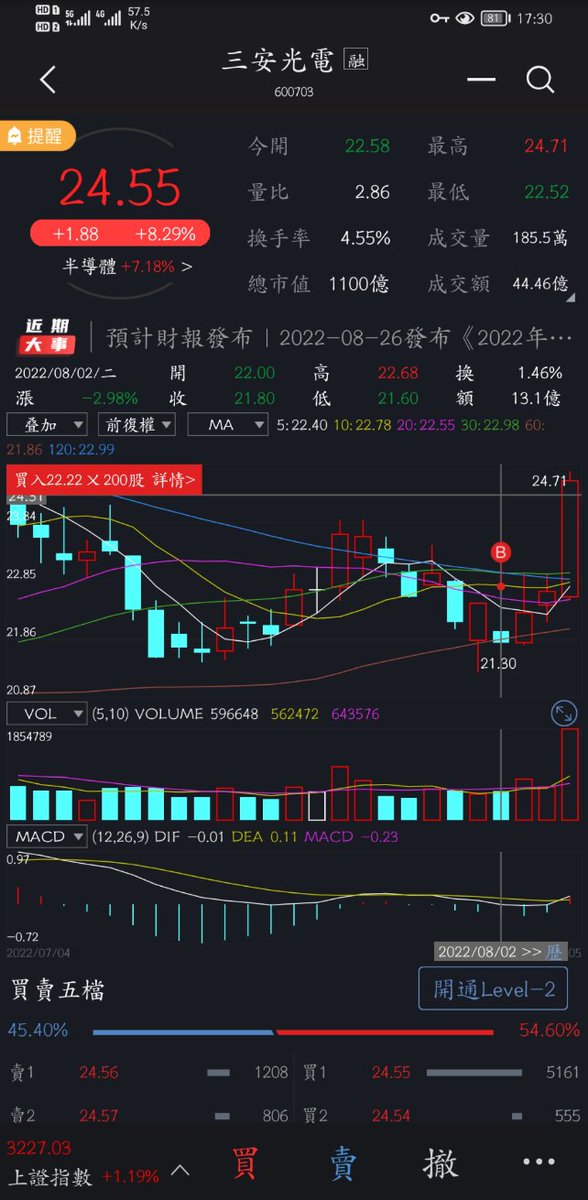Open the 前復權 adjustment dropdown
The height and width of the screenshot is (1200, 588).
coord(138,425)
